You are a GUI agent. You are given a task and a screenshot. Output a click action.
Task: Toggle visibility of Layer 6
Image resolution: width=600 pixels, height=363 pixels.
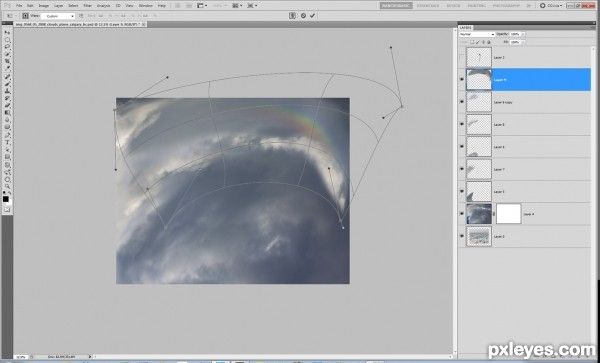(x=461, y=147)
